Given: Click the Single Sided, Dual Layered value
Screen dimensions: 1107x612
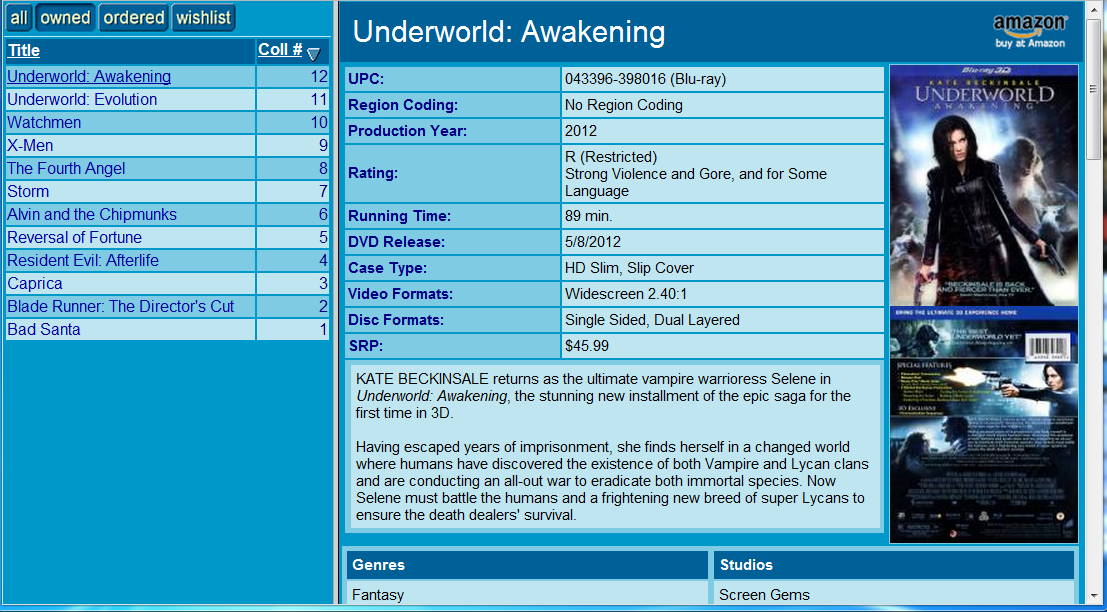Looking at the screenshot, I should [652, 320].
